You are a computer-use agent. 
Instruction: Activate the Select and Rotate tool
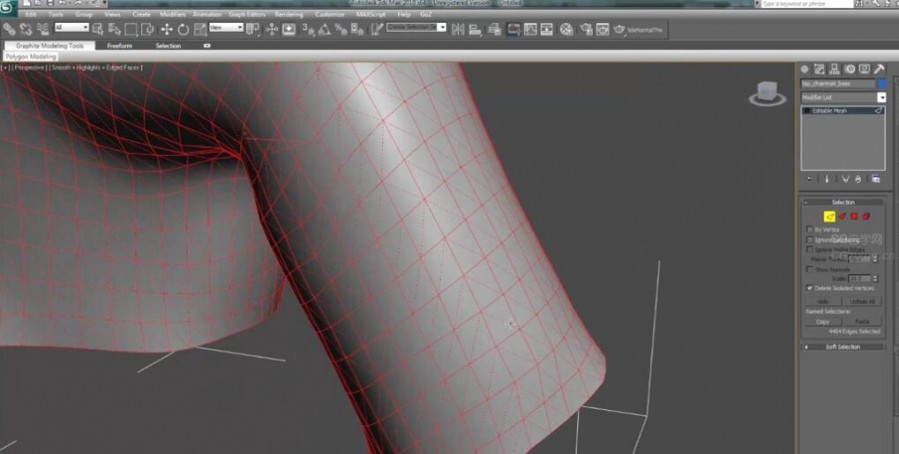(183, 29)
